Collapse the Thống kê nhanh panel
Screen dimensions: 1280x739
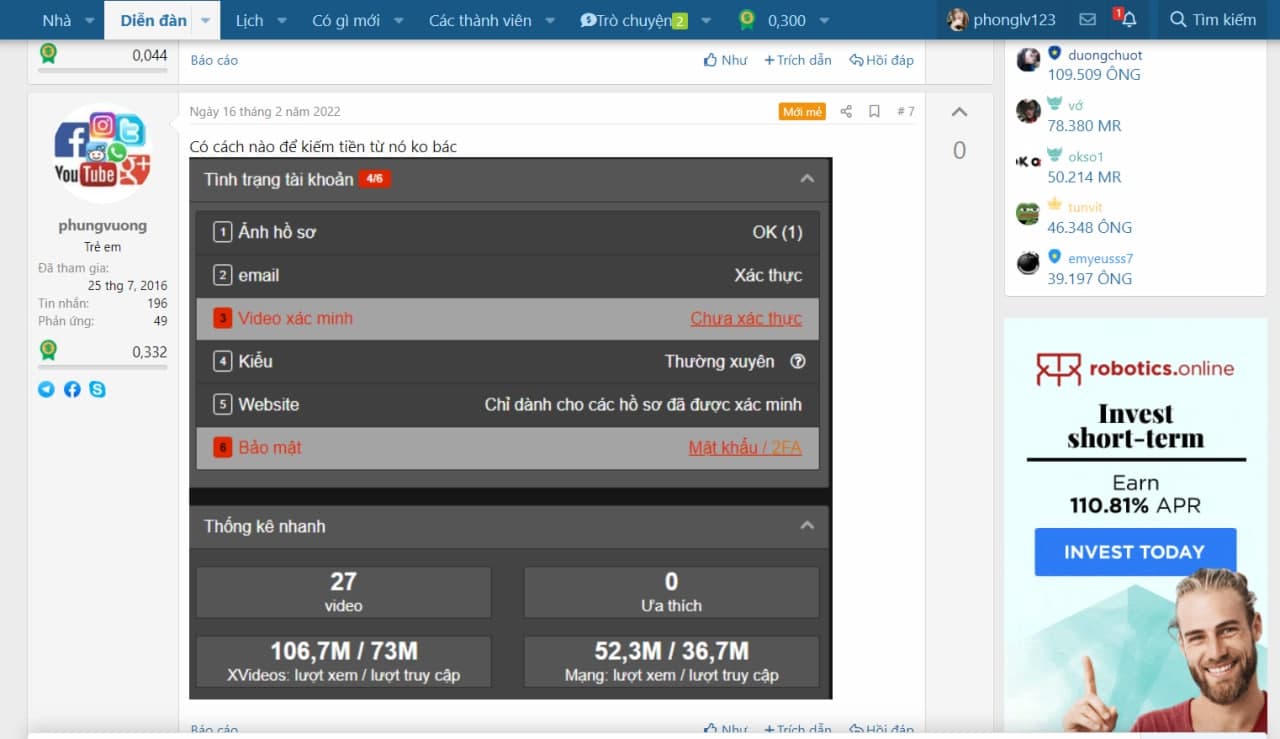pyautogui.click(x=807, y=526)
